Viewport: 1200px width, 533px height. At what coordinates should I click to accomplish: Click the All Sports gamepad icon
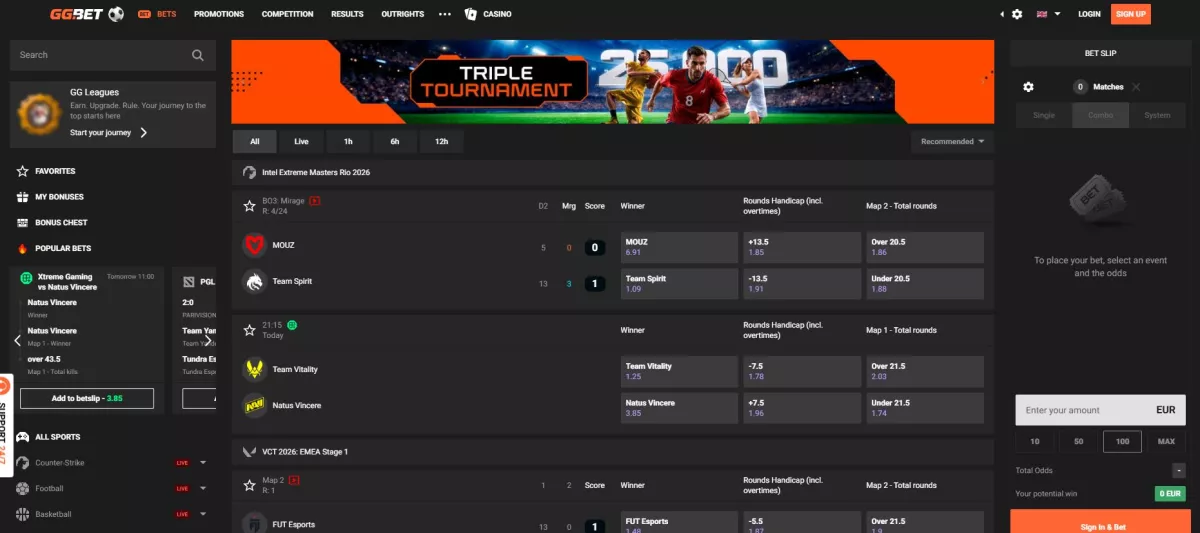point(22,437)
